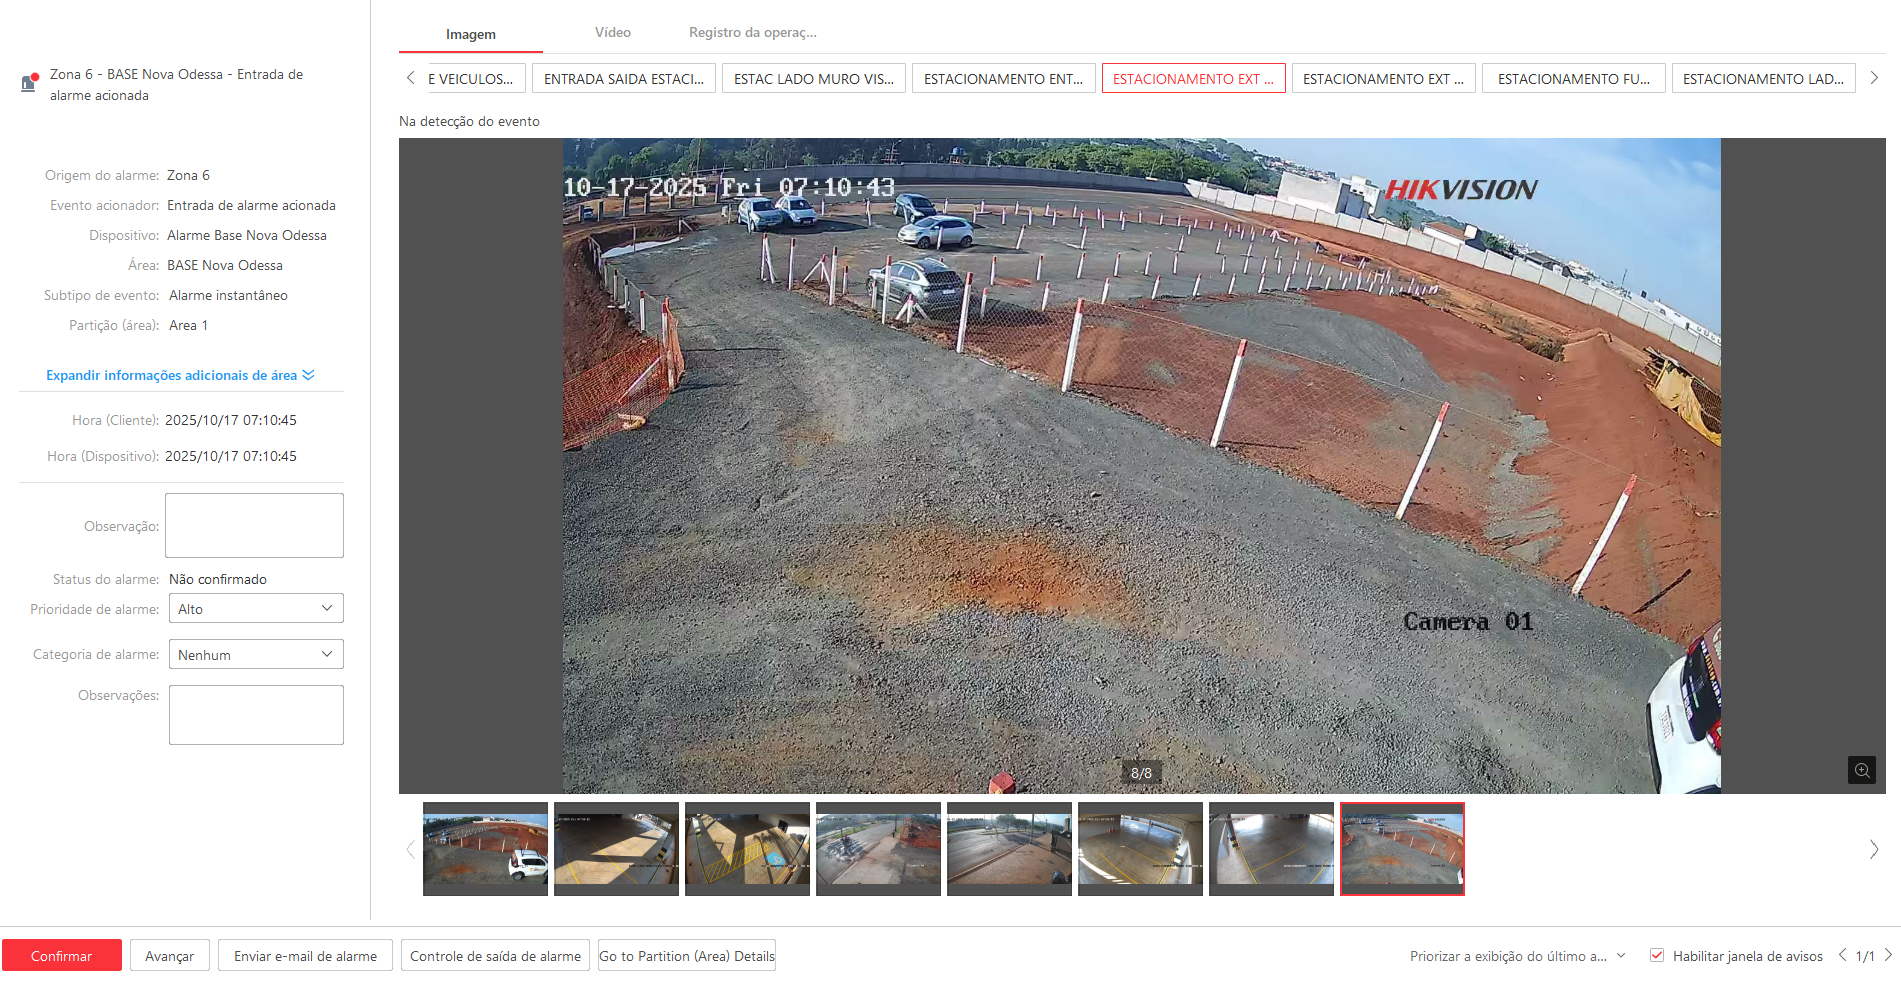Select first thumbnail with white car

(485, 848)
